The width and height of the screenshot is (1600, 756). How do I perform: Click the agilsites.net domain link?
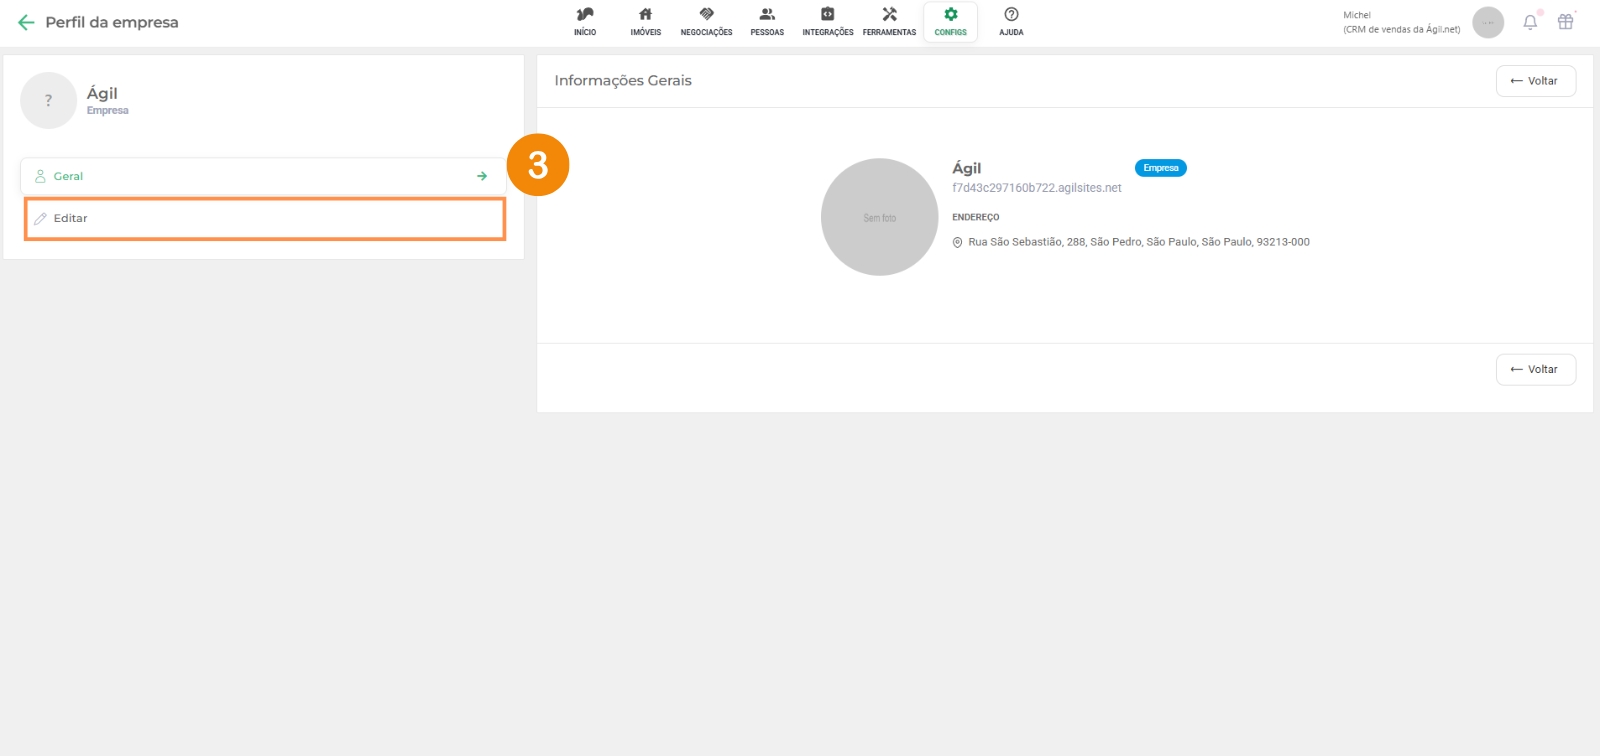[1036, 188]
